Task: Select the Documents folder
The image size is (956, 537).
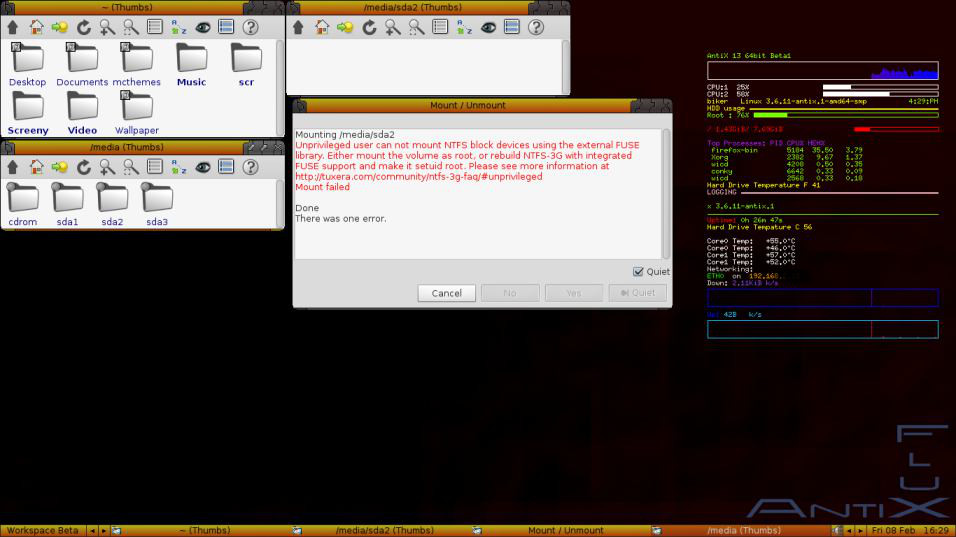Action: pyautogui.click(x=82, y=65)
